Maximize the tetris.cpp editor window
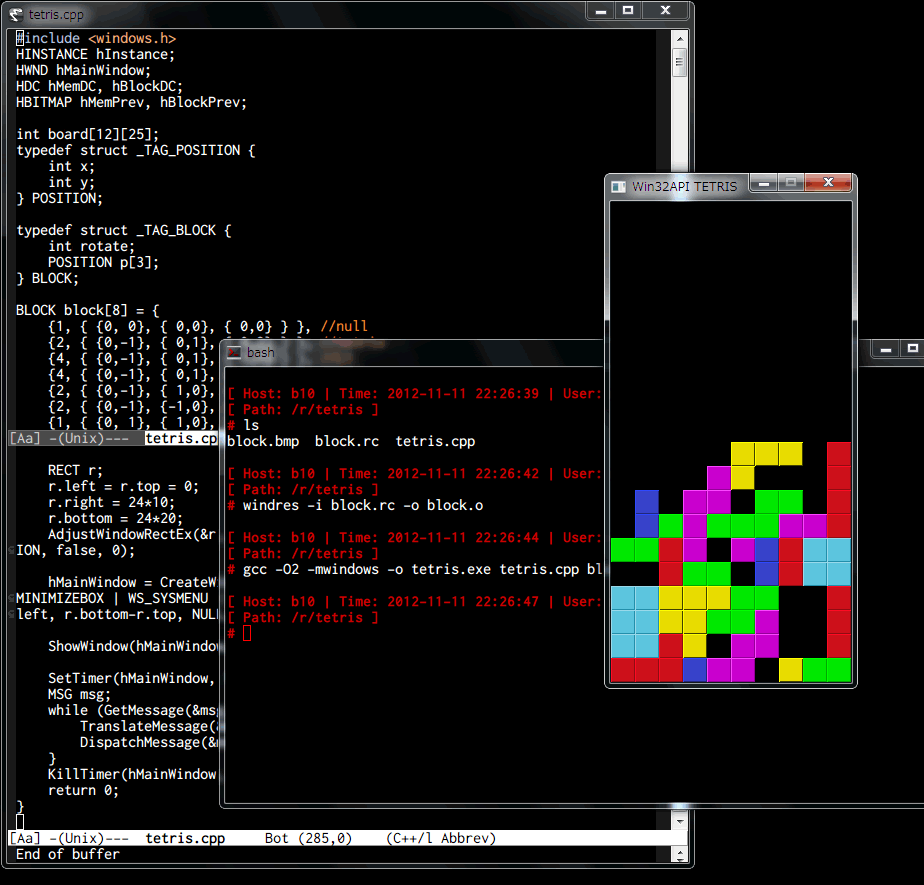The width and height of the screenshot is (924, 885). pyautogui.click(x=628, y=10)
